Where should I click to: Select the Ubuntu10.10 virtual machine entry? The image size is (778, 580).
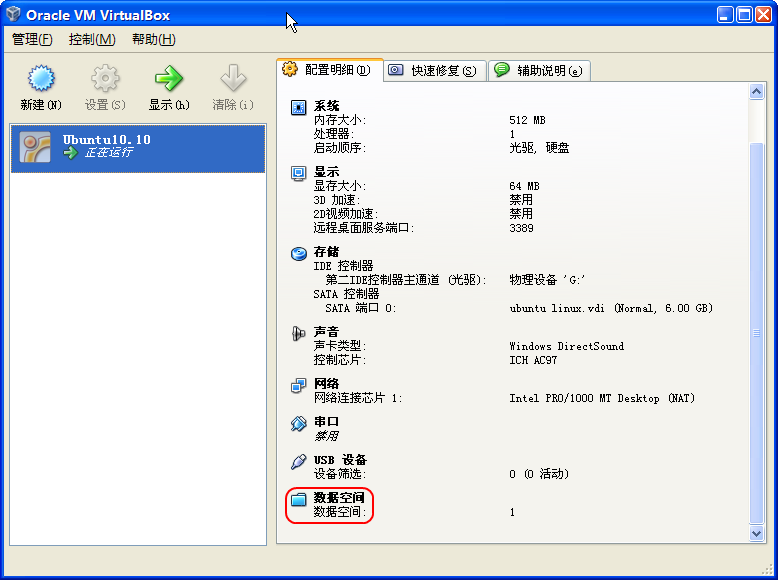[138, 147]
